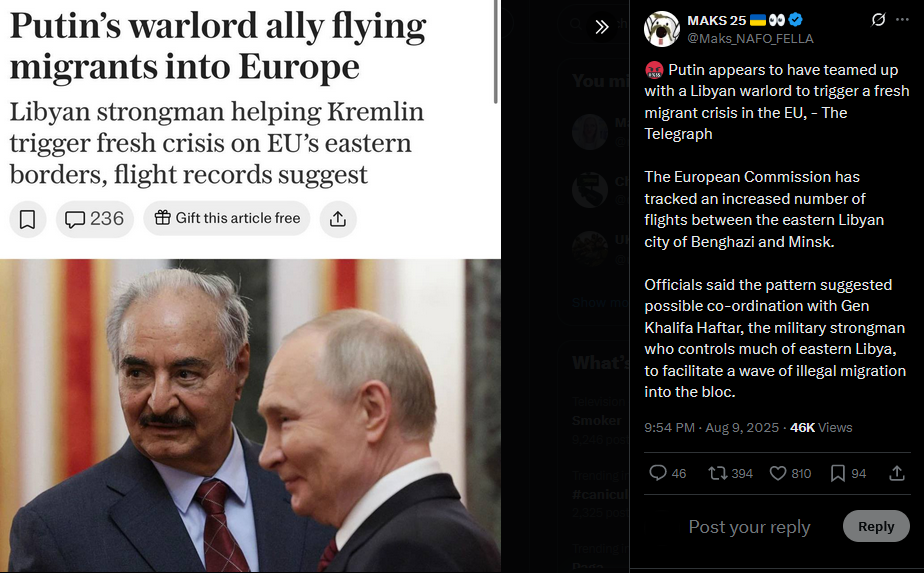
Task: Open the MAKS 25 profile avatar
Action: (662, 29)
